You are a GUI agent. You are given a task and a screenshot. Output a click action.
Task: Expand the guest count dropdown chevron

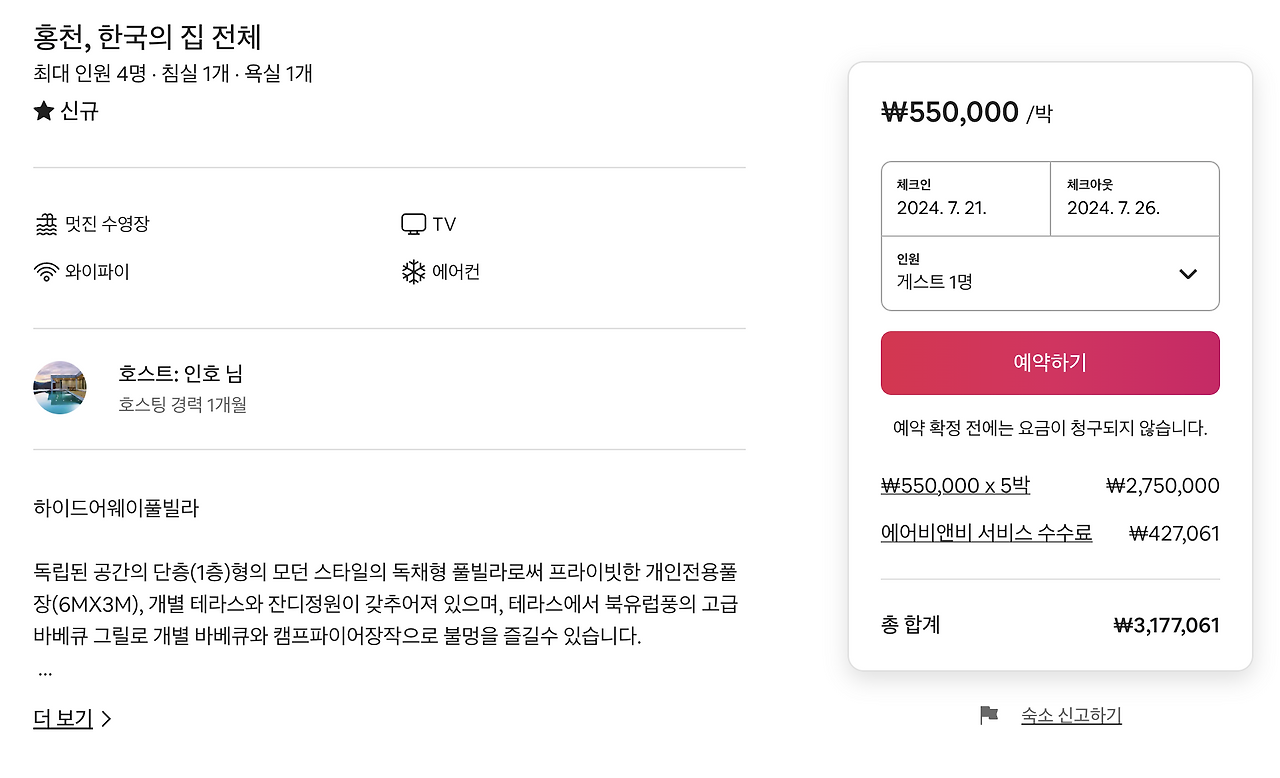pos(1188,274)
